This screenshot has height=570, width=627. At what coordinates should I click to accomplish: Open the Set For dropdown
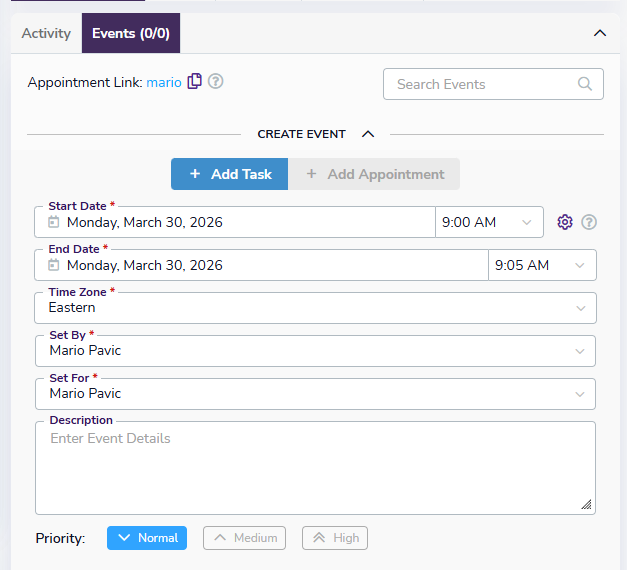[315, 394]
